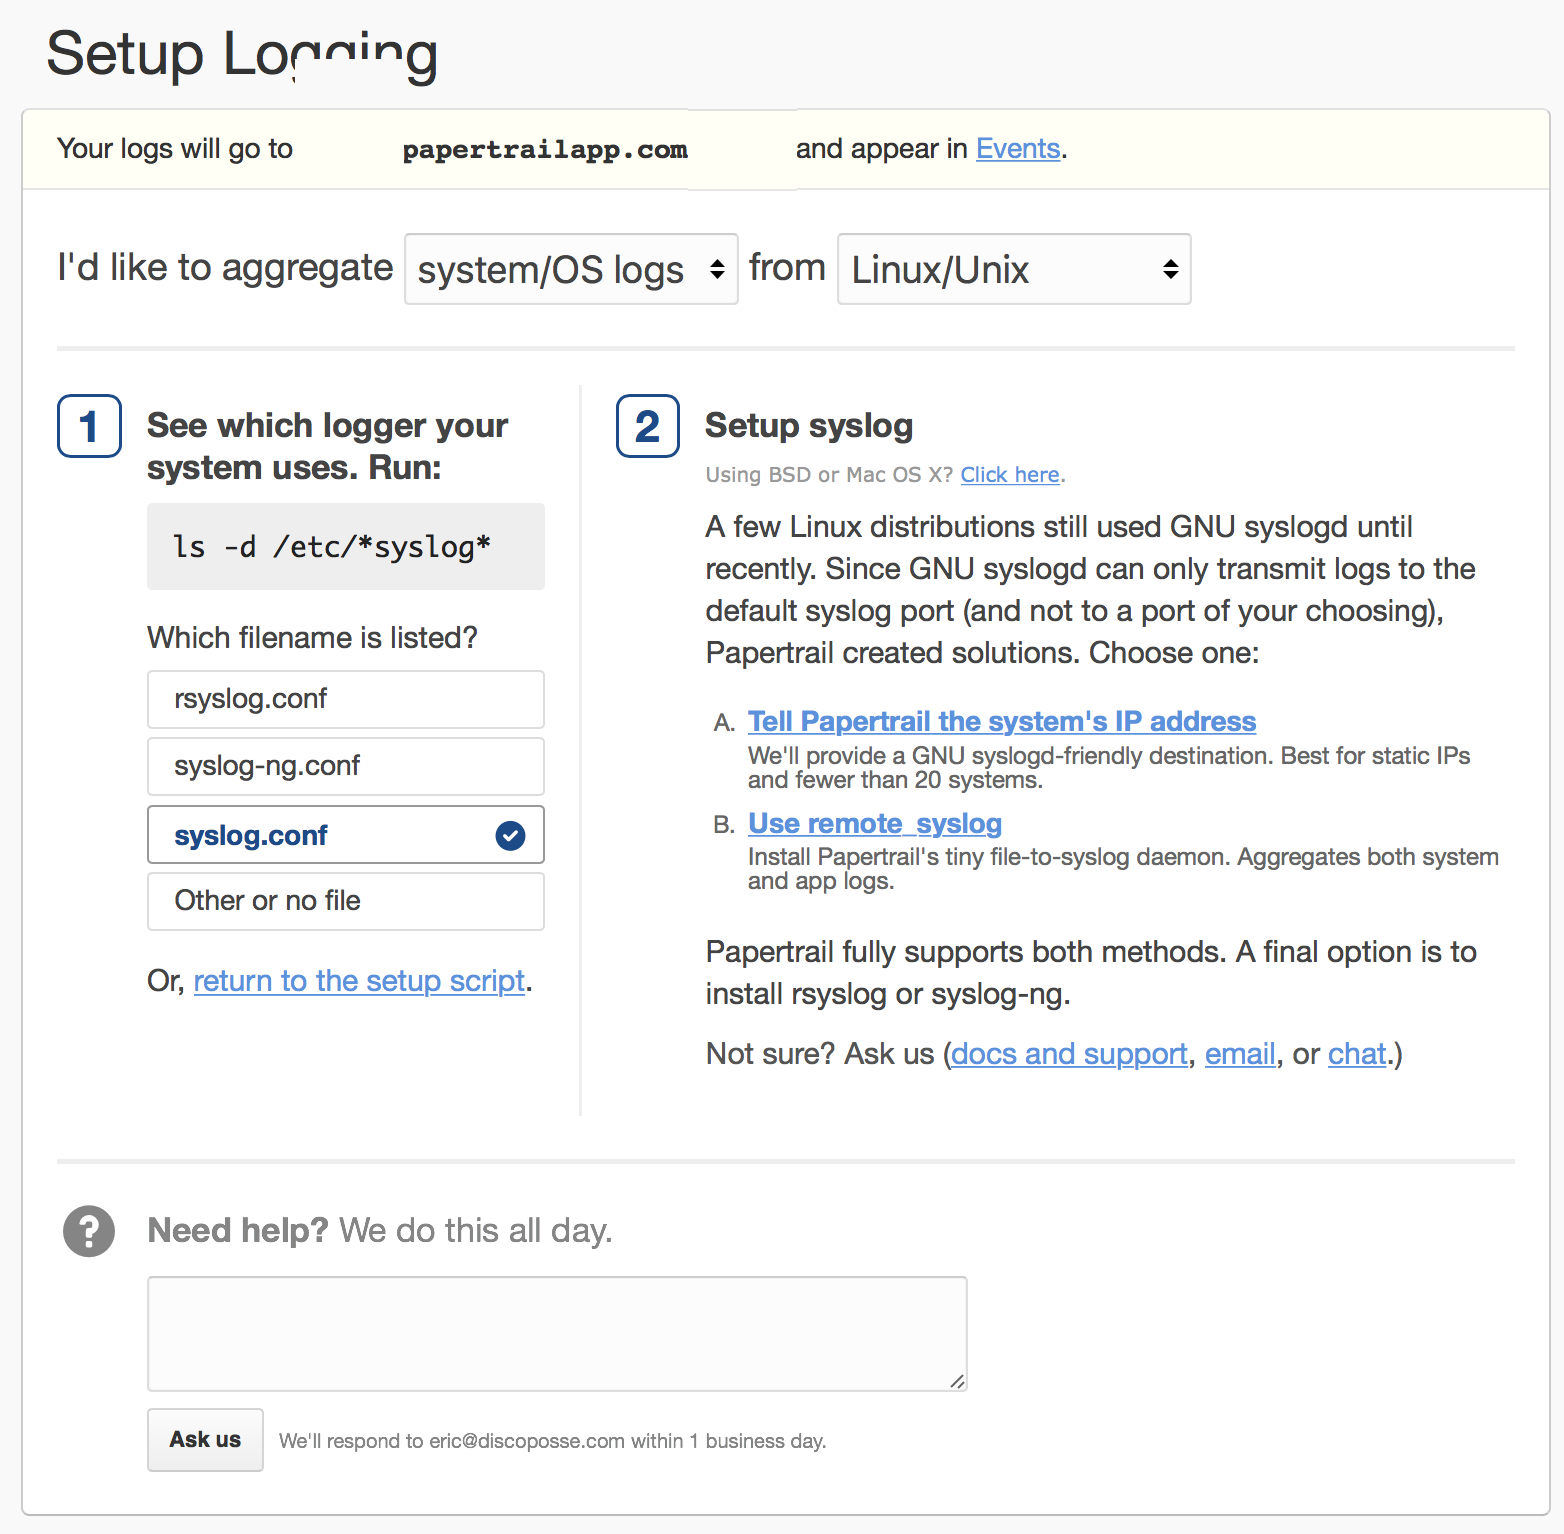Click the step 2 number badge
Image resolution: width=1564 pixels, height=1534 pixels.
coord(647,426)
